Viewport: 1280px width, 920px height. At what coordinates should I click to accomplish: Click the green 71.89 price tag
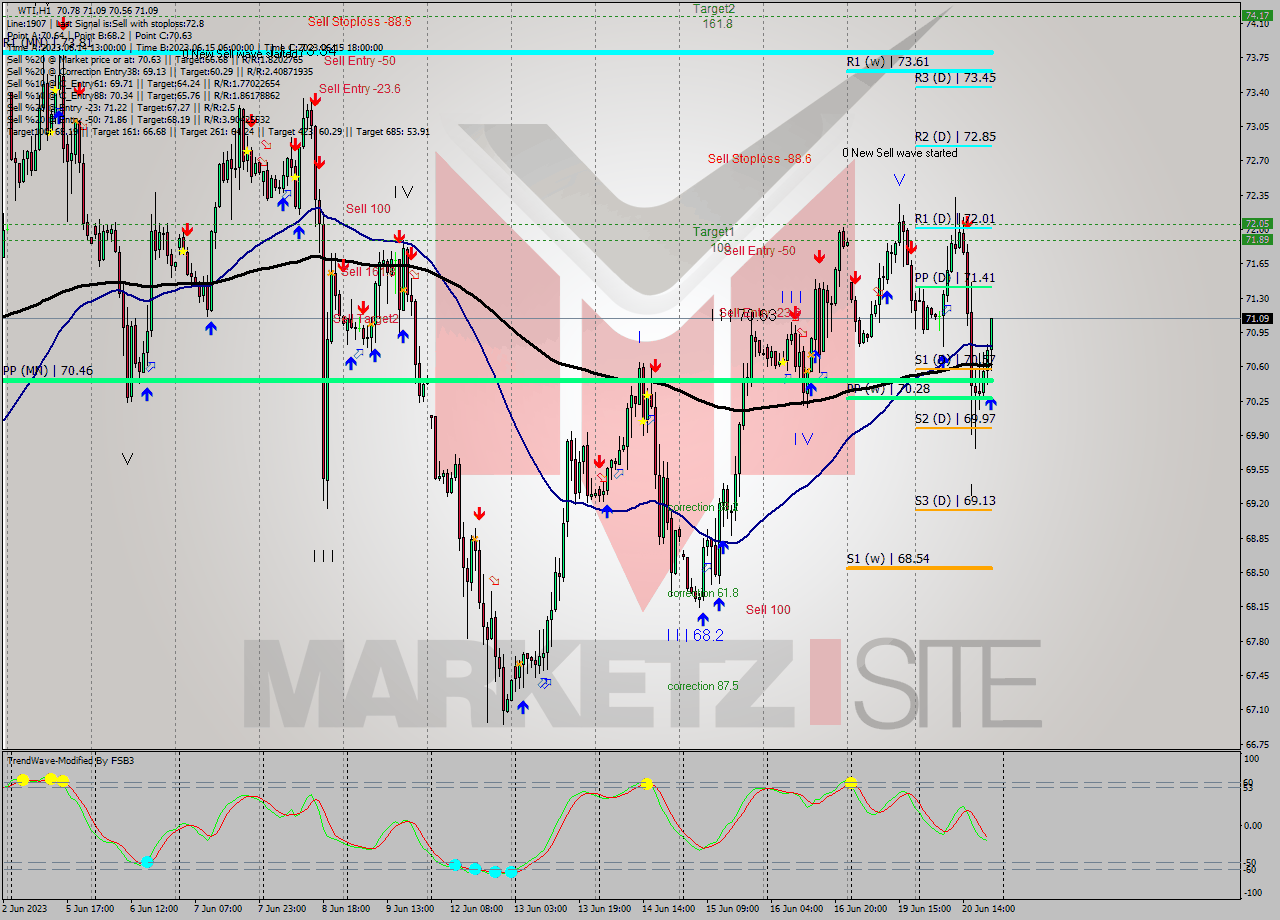point(1257,239)
